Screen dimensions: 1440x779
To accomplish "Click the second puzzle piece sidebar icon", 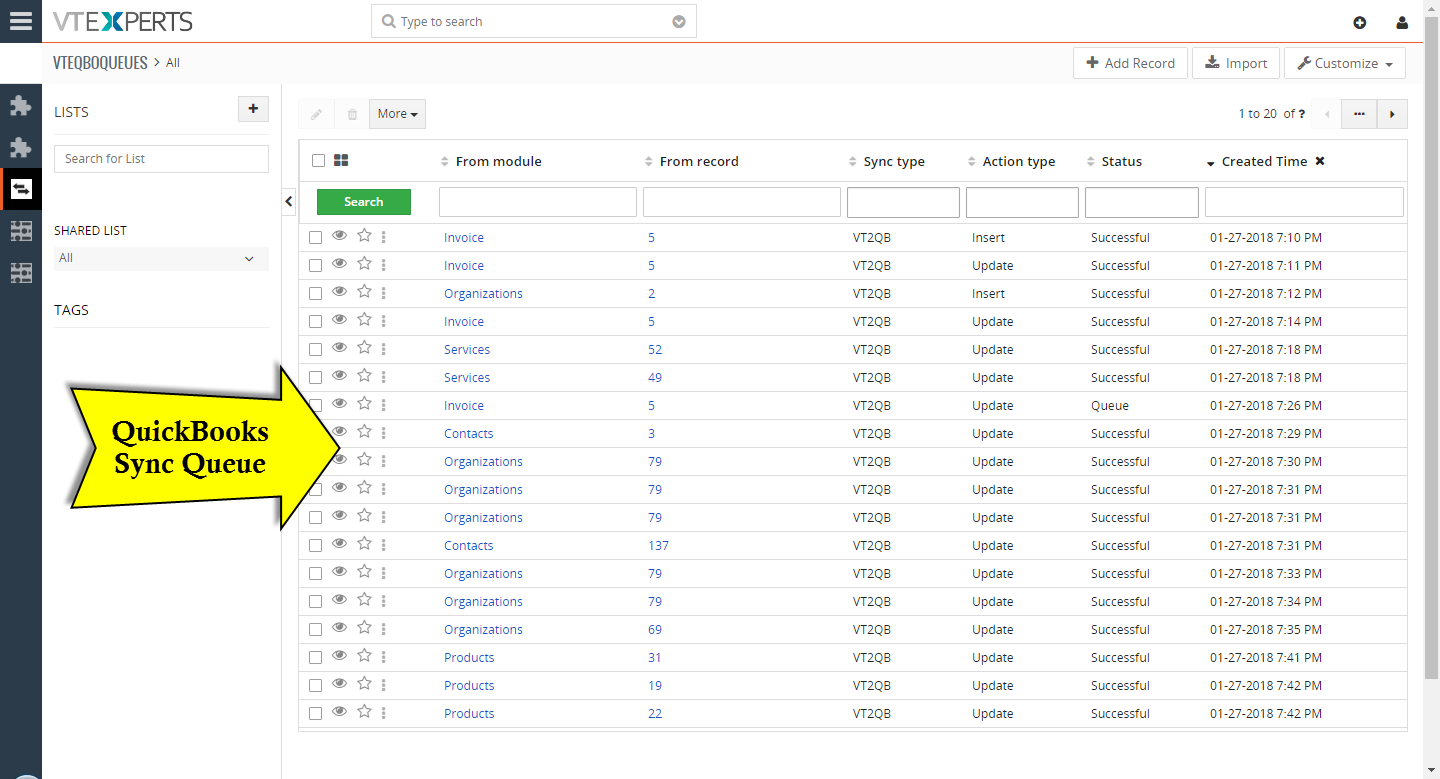I will point(20,148).
